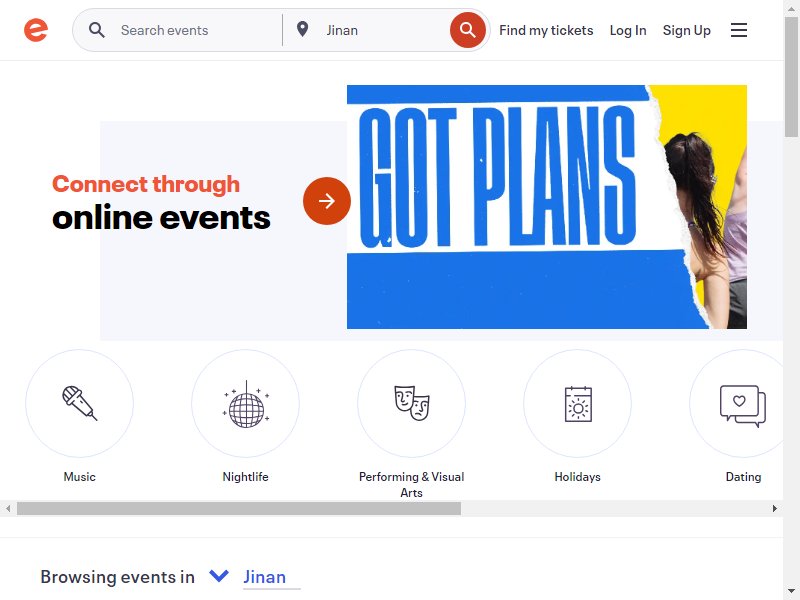Click the Holidays category label
The width and height of the screenshot is (800, 600).
pos(578,477)
